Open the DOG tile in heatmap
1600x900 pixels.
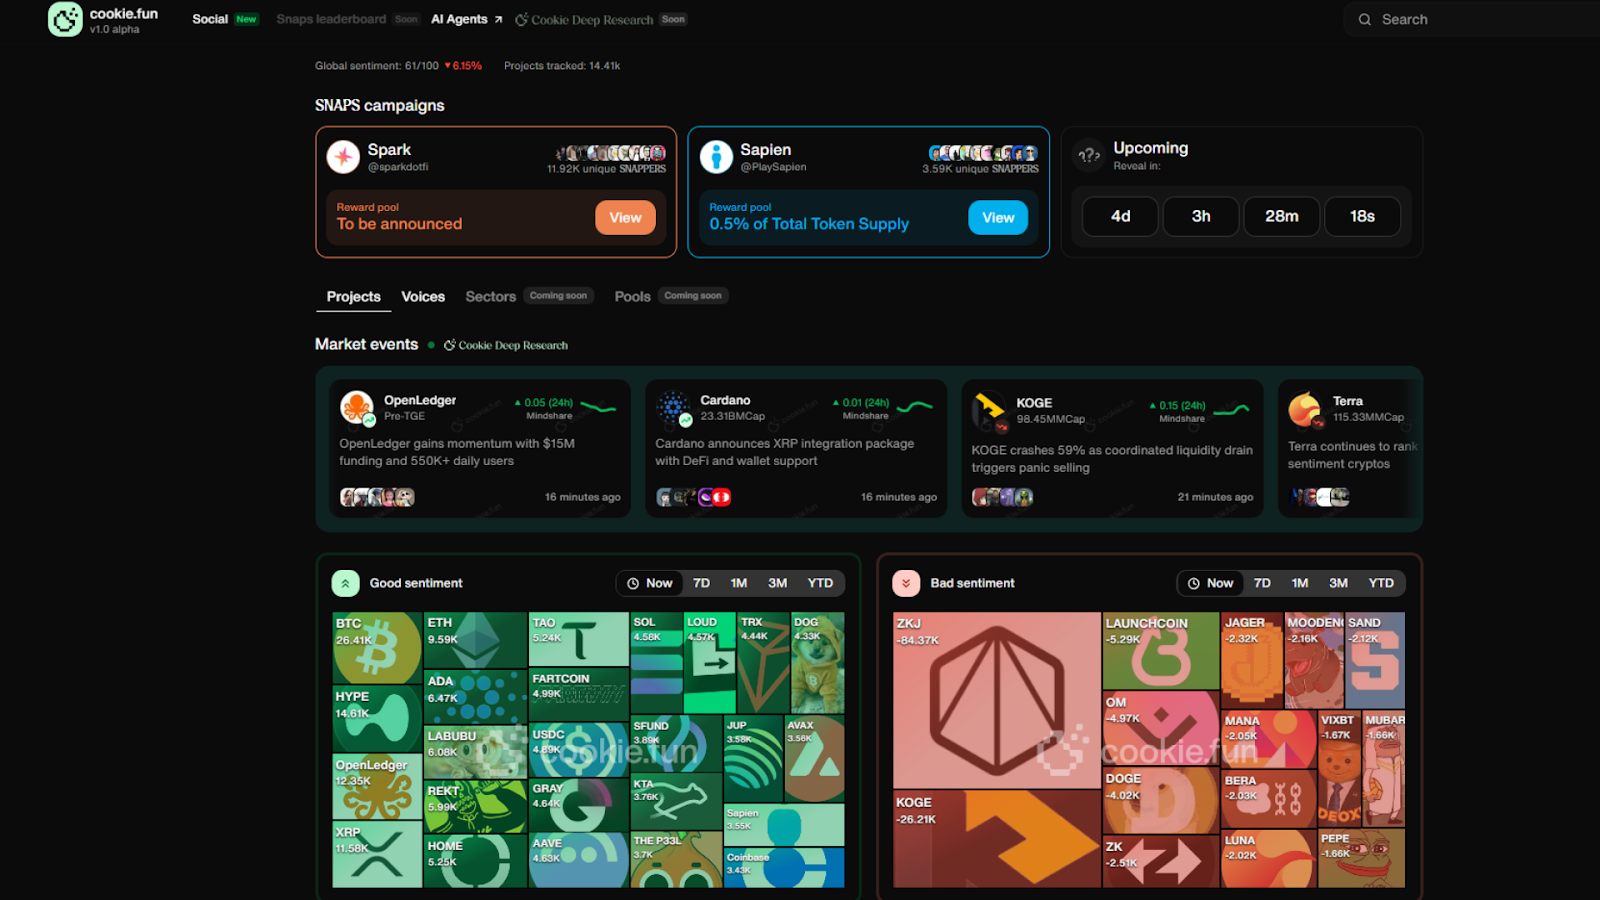point(818,663)
